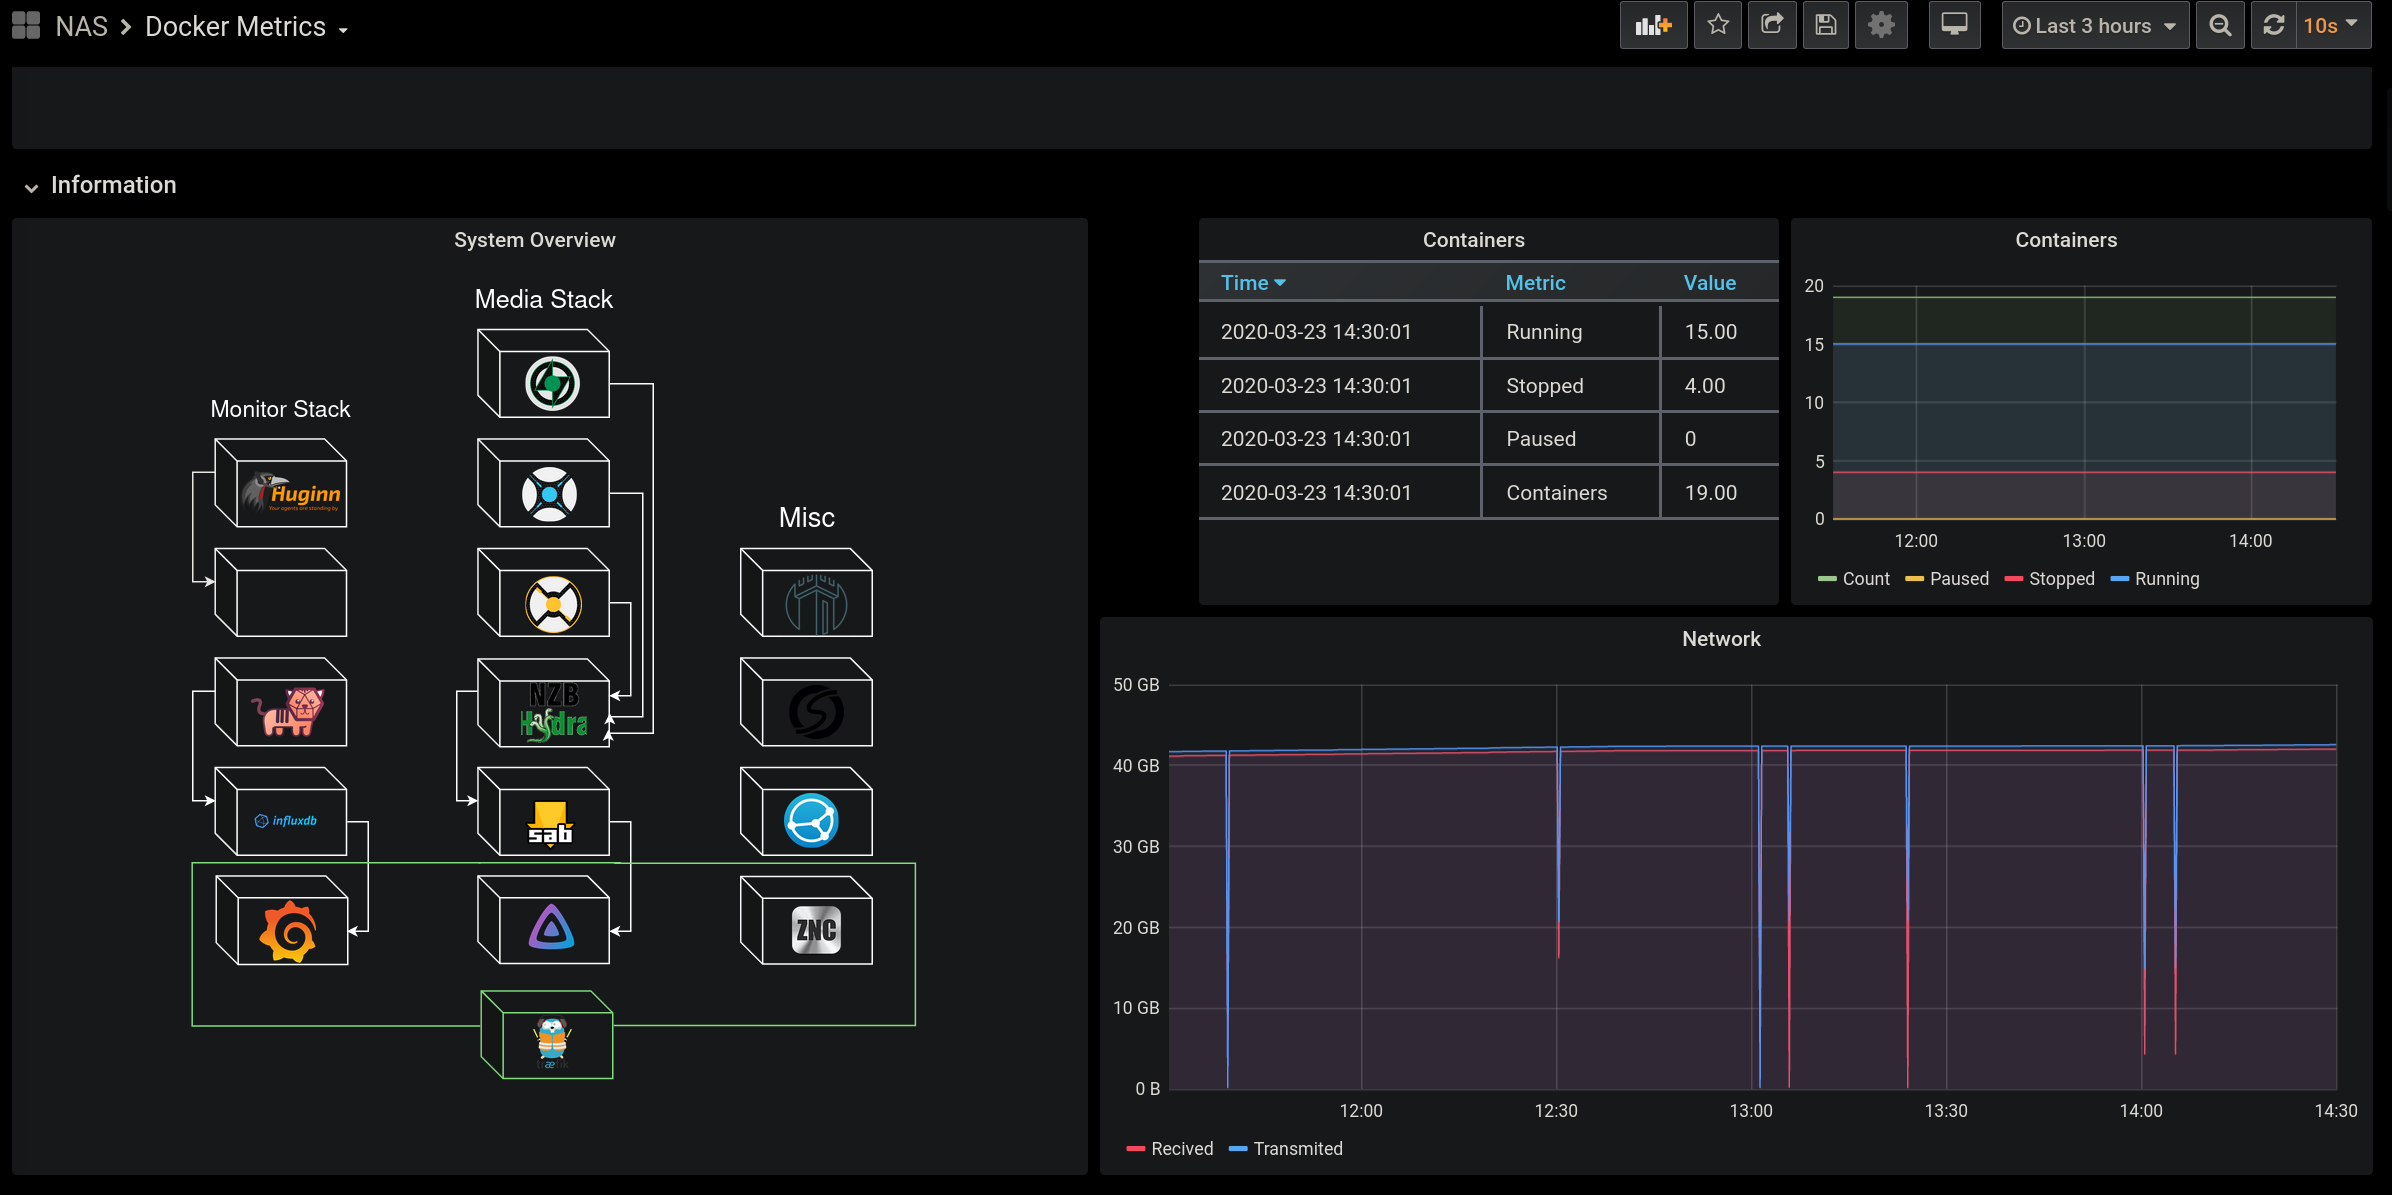Open Last 3 hours time picker
The width and height of the screenshot is (2392, 1195).
point(2095,25)
